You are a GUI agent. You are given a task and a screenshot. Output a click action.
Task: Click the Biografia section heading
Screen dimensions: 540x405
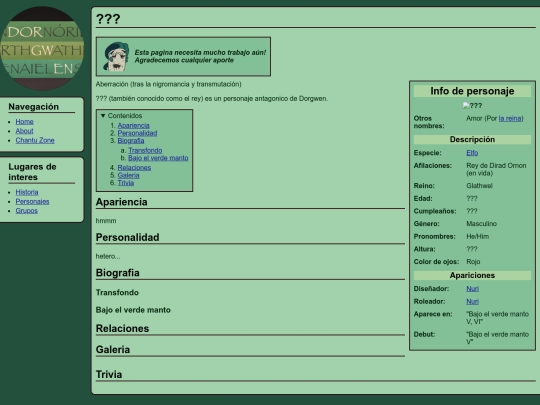[118, 273]
